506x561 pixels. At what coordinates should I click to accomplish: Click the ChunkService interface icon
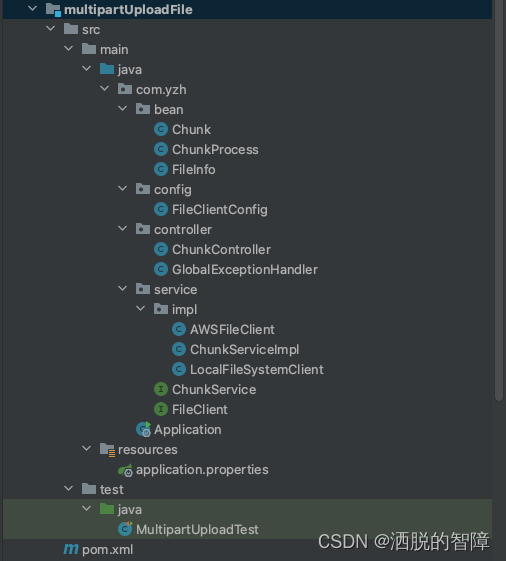click(x=161, y=389)
